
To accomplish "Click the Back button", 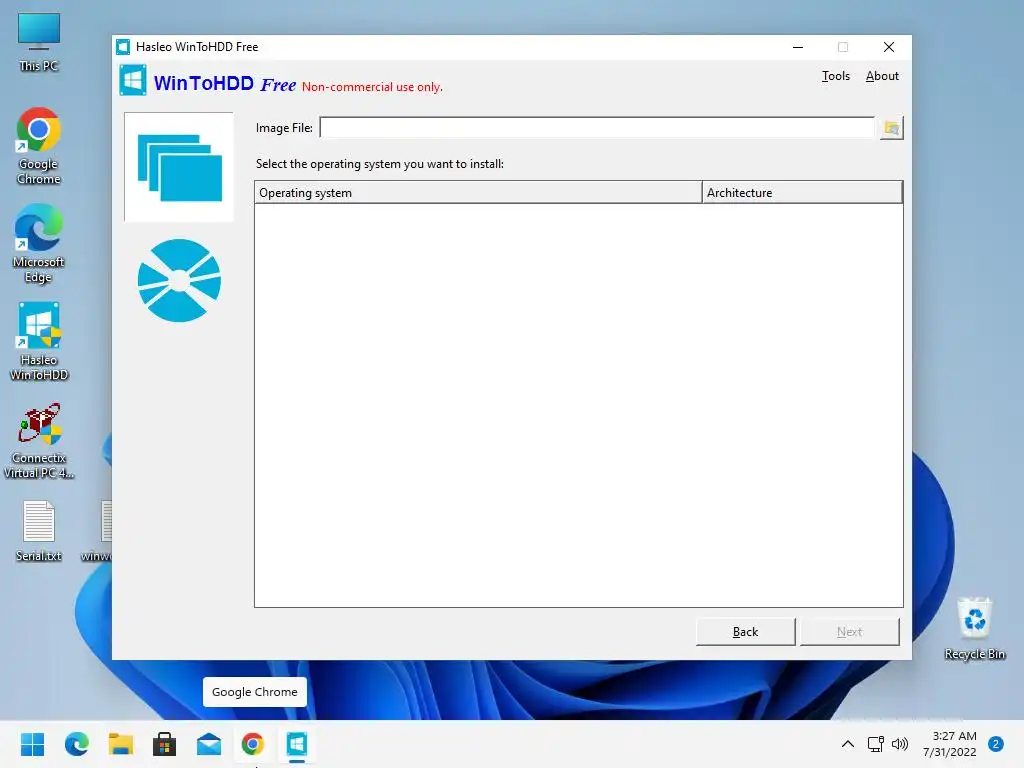I will point(745,632).
